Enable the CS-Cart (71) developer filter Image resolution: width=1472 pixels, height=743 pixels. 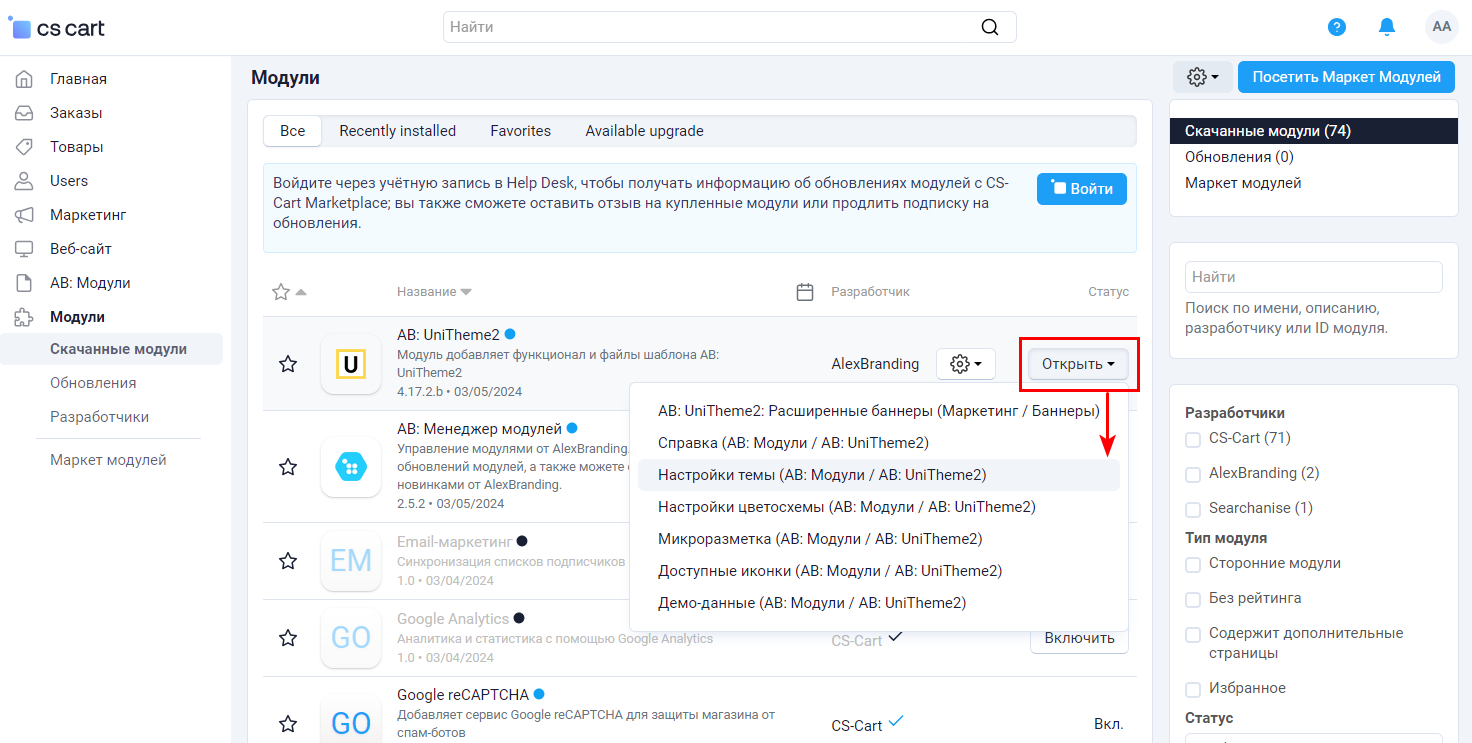coord(1192,439)
